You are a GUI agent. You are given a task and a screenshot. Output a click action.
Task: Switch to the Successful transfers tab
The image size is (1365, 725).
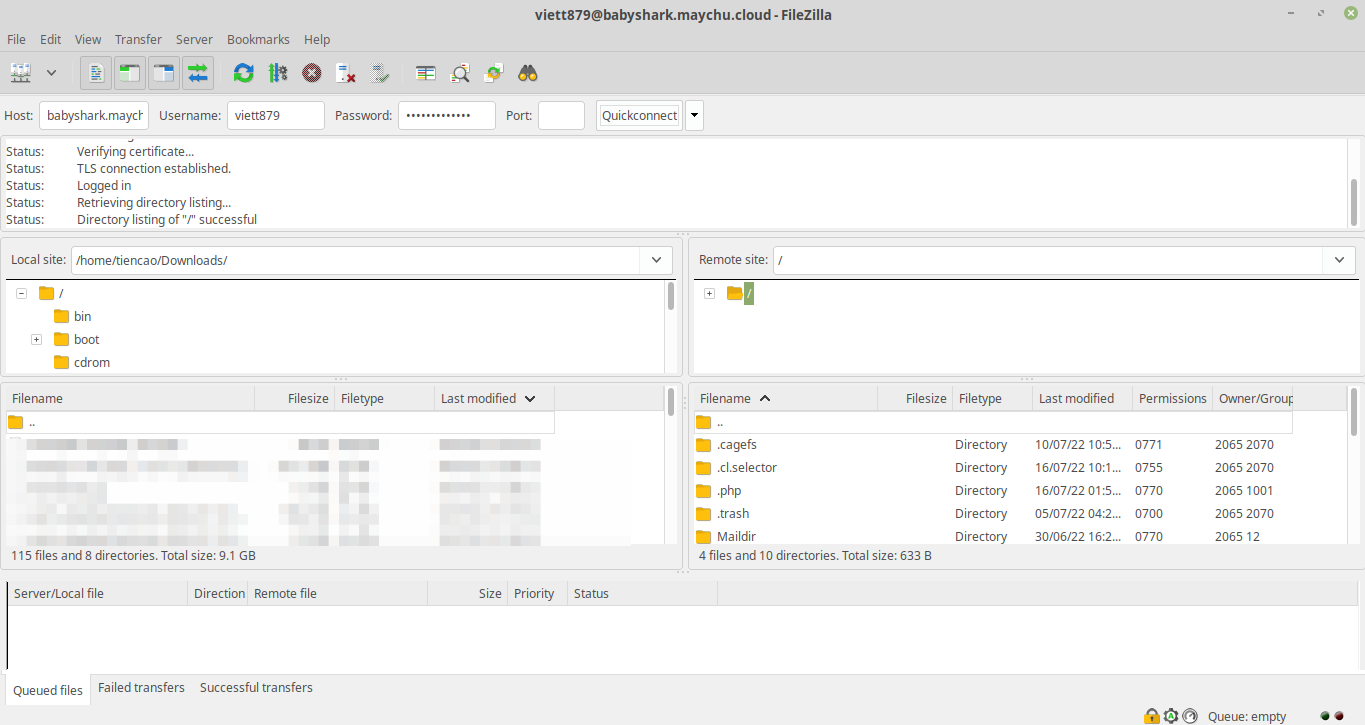pyautogui.click(x=256, y=688)
